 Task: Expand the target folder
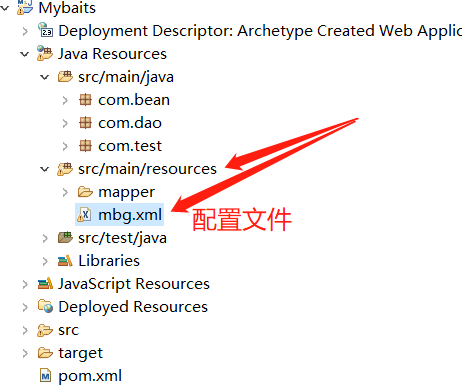point(25,353)
